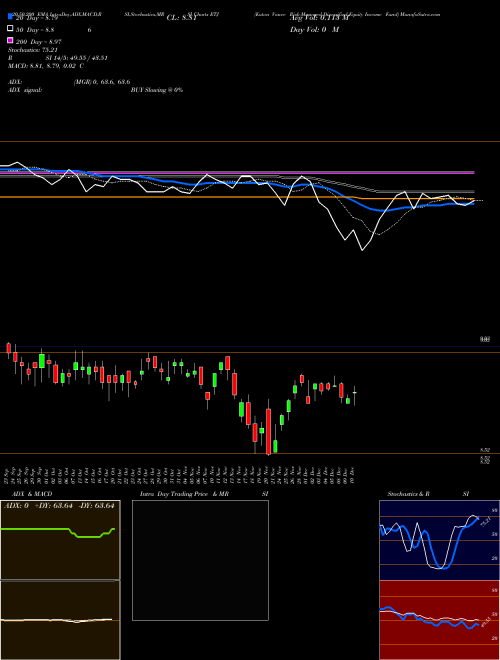The height and width of the screenshot is (660, 500).
Task: Click the 'BUY Slowing @ 0%' ADX signal text
Action: (157, 90)
